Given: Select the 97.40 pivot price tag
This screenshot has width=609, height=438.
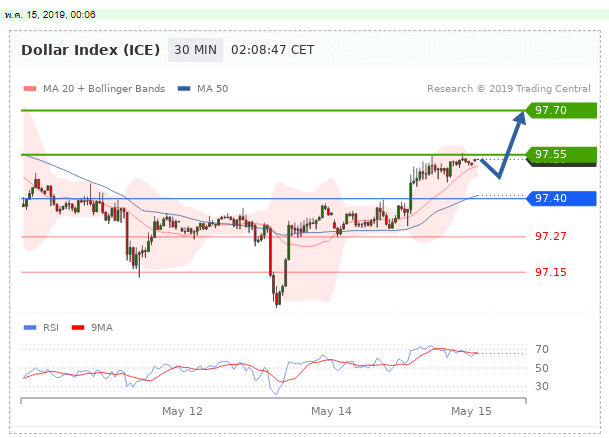Looking at the screenshot, I should (x=561, y=198).
